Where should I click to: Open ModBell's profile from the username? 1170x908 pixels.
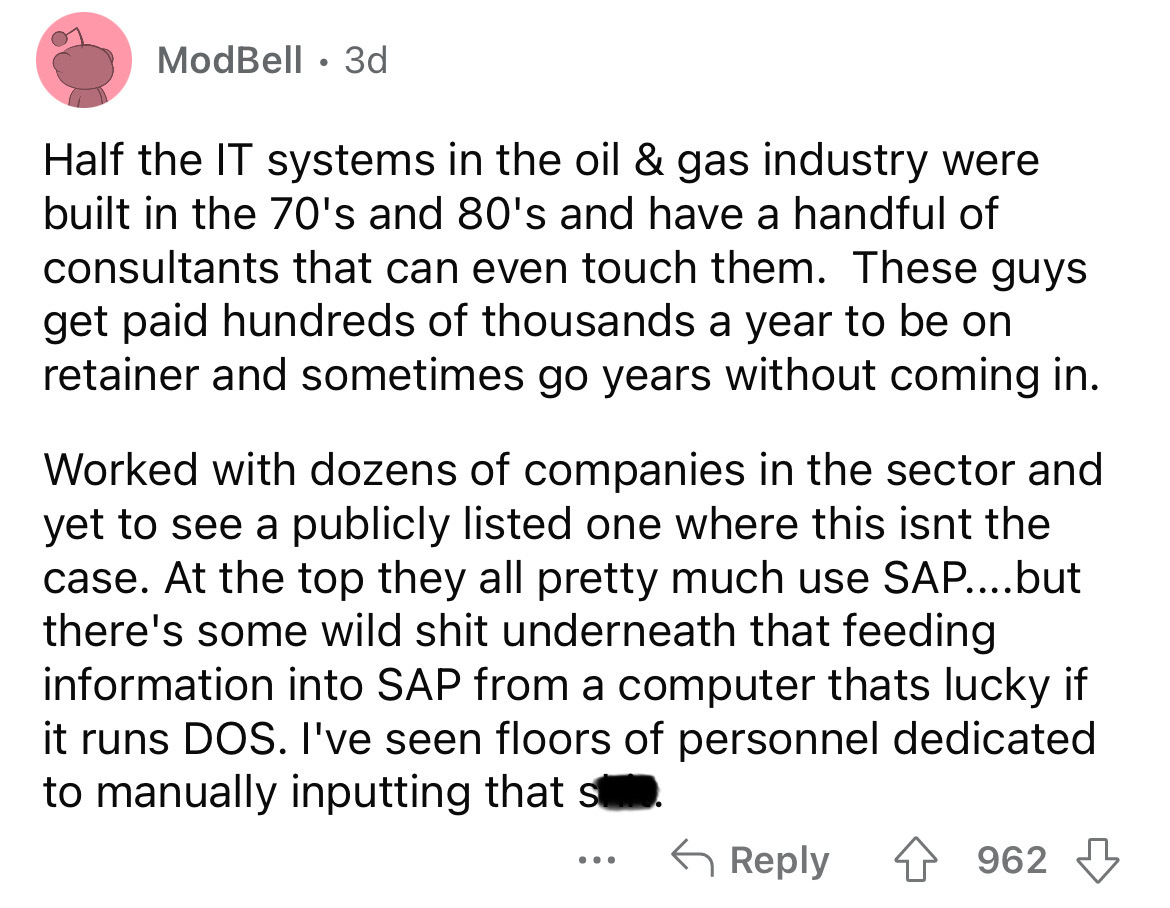(x=230, y=60)
